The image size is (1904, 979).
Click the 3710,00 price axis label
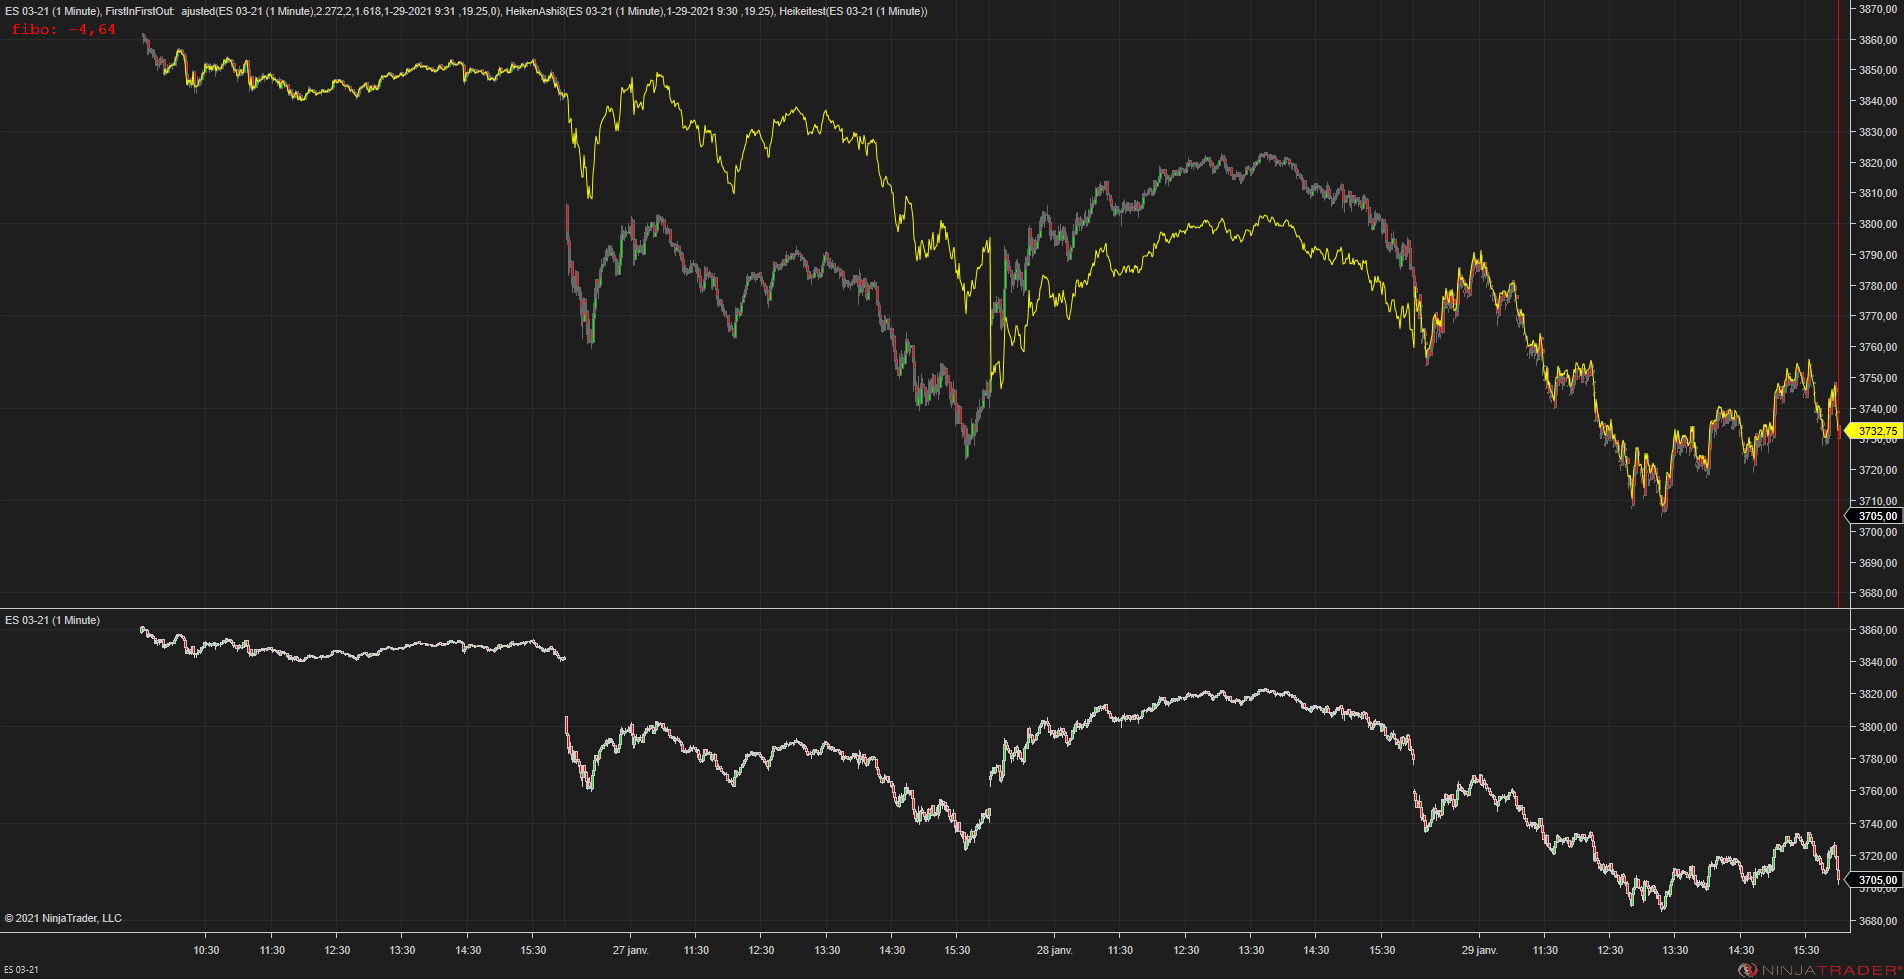[1877, 502]
